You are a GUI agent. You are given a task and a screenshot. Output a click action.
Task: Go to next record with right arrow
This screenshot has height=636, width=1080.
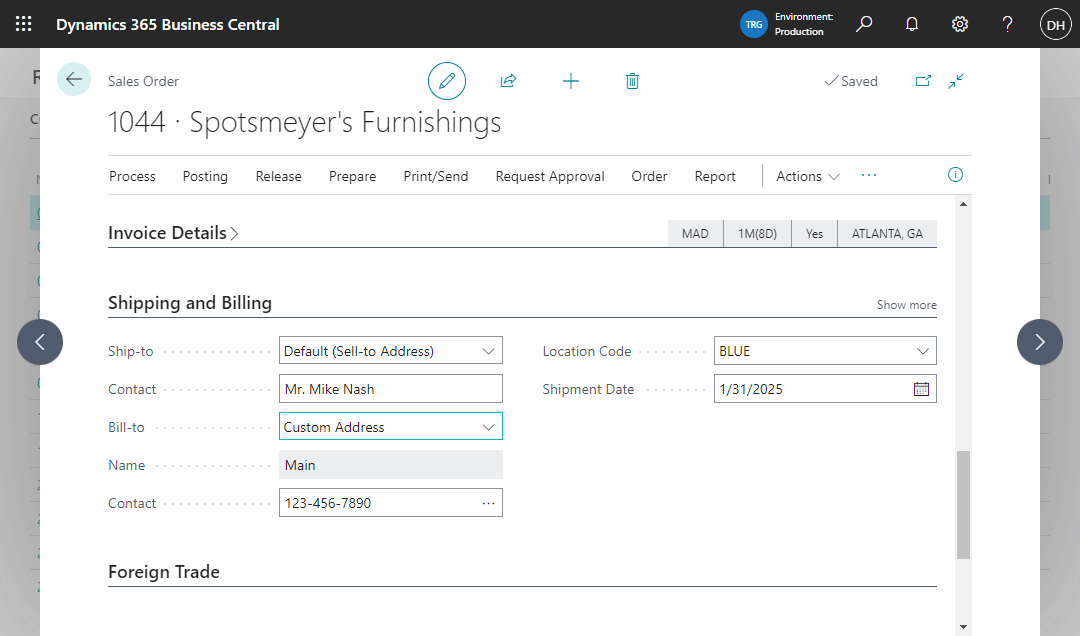[x=1040, y=342]
